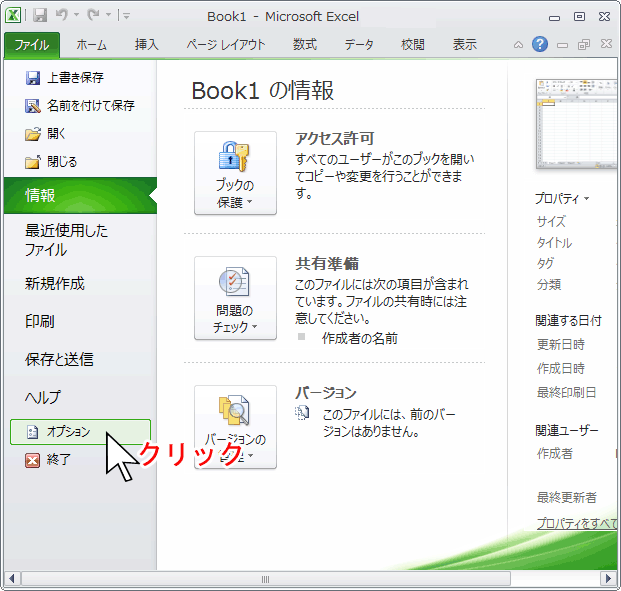This screenshot has height=591, width=621.
Task: Open the Undo history dropdown arrow
Action: click(x=76, y=15)
